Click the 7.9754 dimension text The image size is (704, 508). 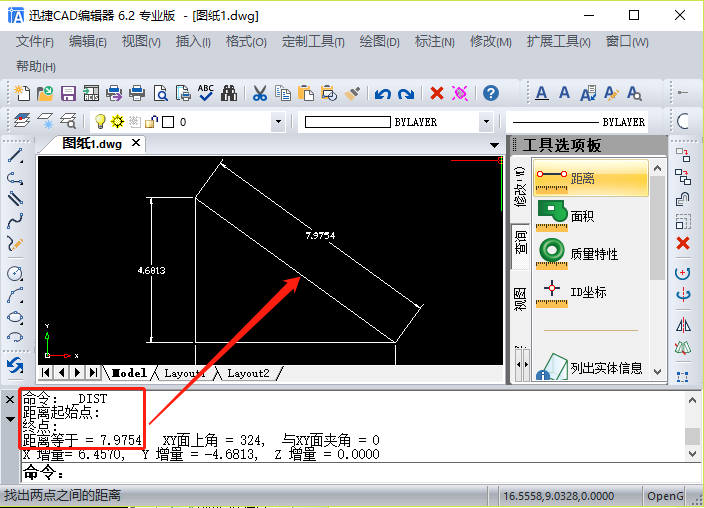pos(320,235)
